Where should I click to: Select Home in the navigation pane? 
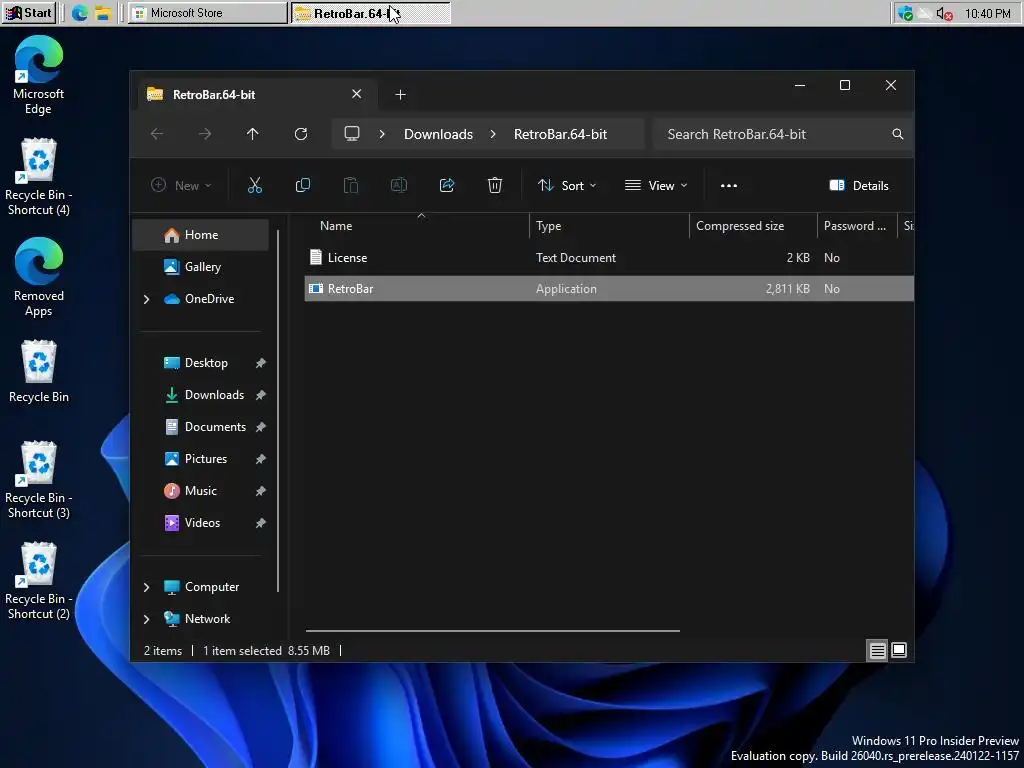pyautogui.click(x=200, y=235)
